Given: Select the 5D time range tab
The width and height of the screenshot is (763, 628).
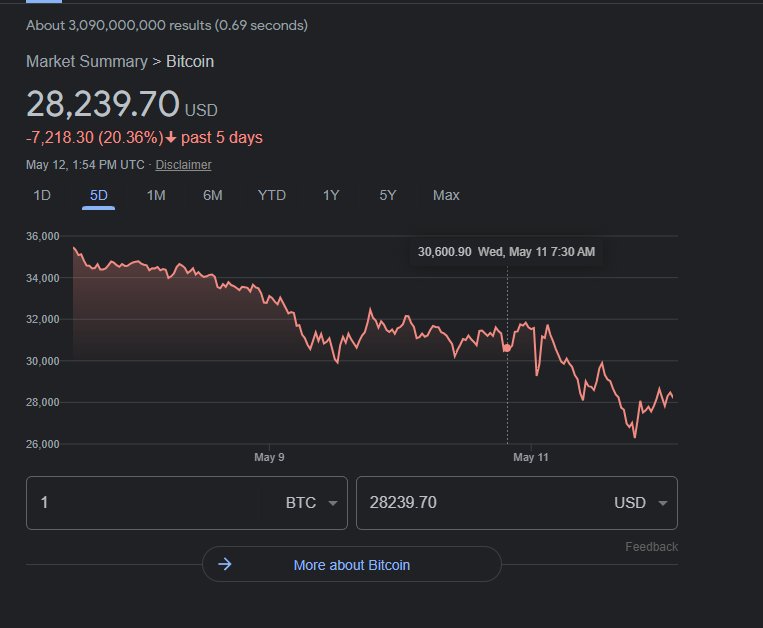Looking at the screenshot, I should [98, 196].
